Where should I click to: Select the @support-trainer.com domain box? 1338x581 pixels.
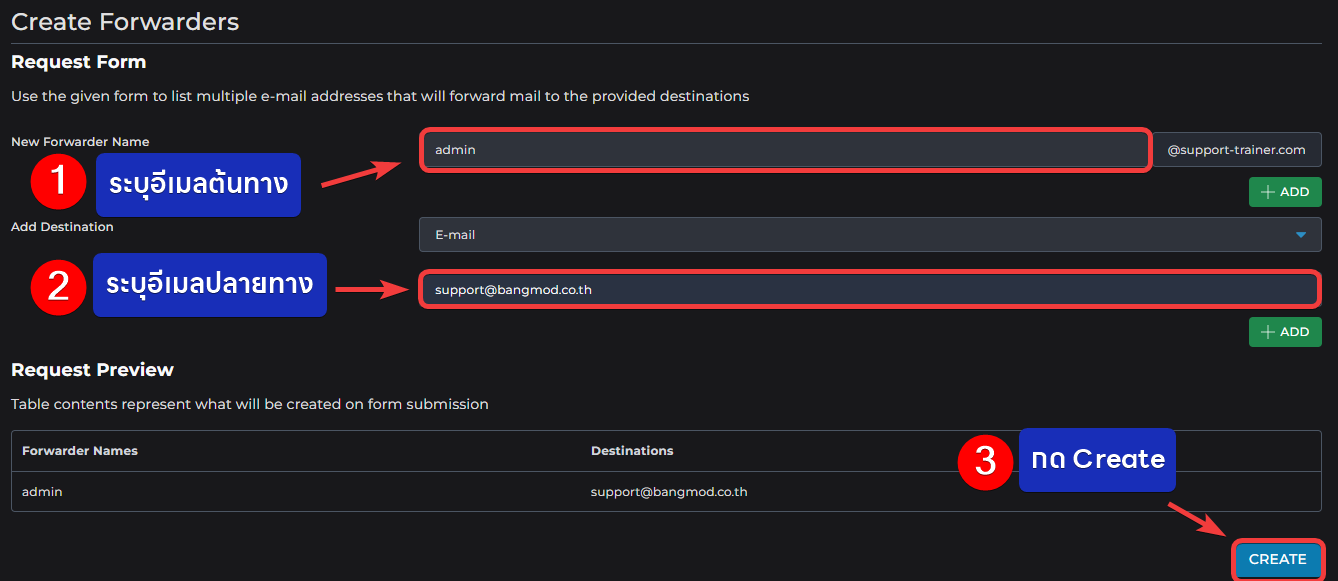1237,150
